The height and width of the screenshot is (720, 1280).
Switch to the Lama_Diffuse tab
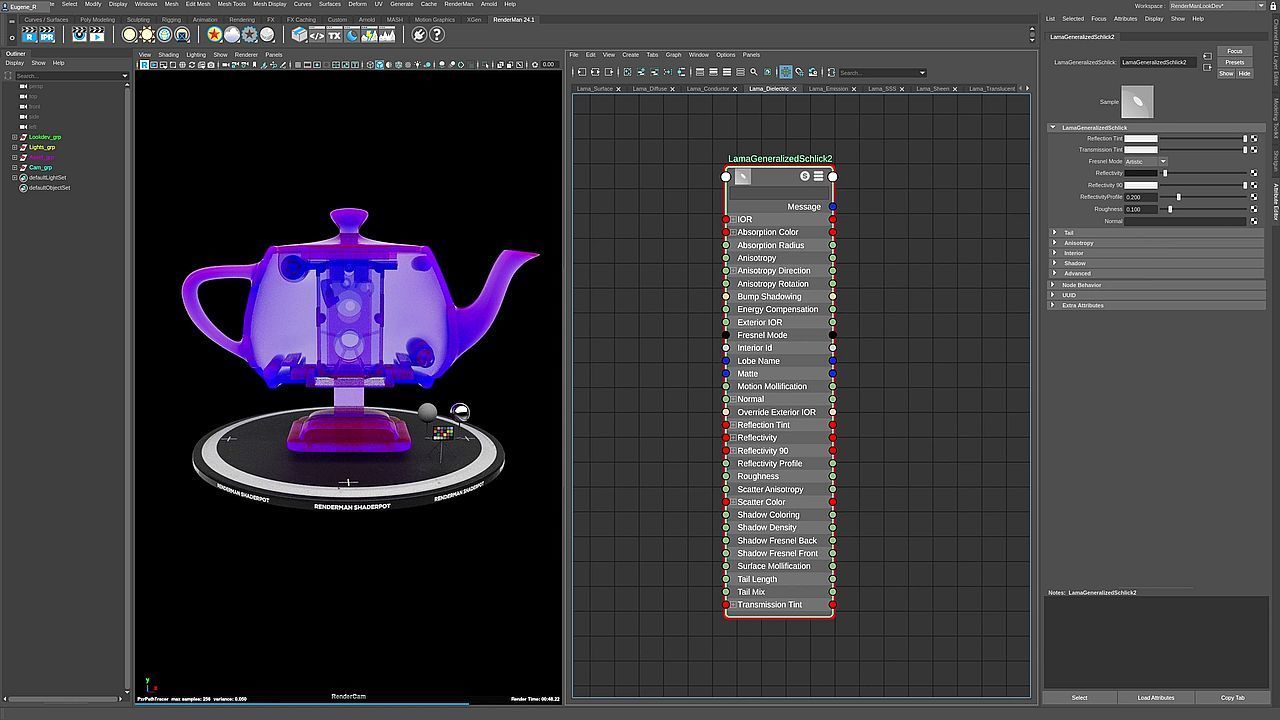click(650, 89)
